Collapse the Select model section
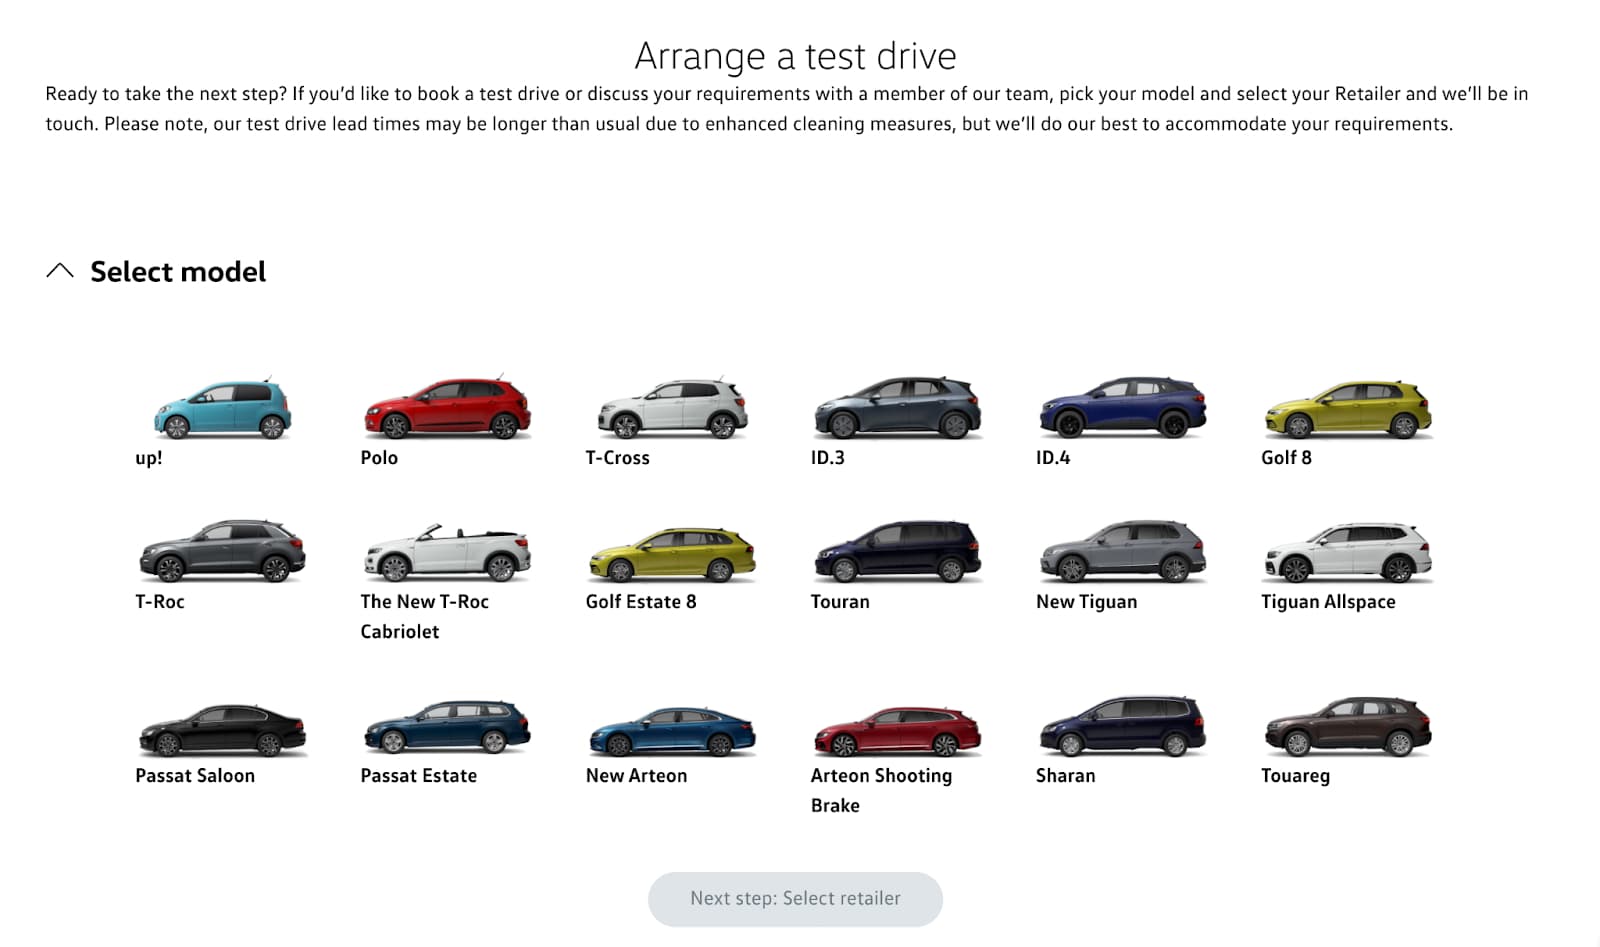The width and height of the screenshot is (1600, 947). [x=61, y=270]
